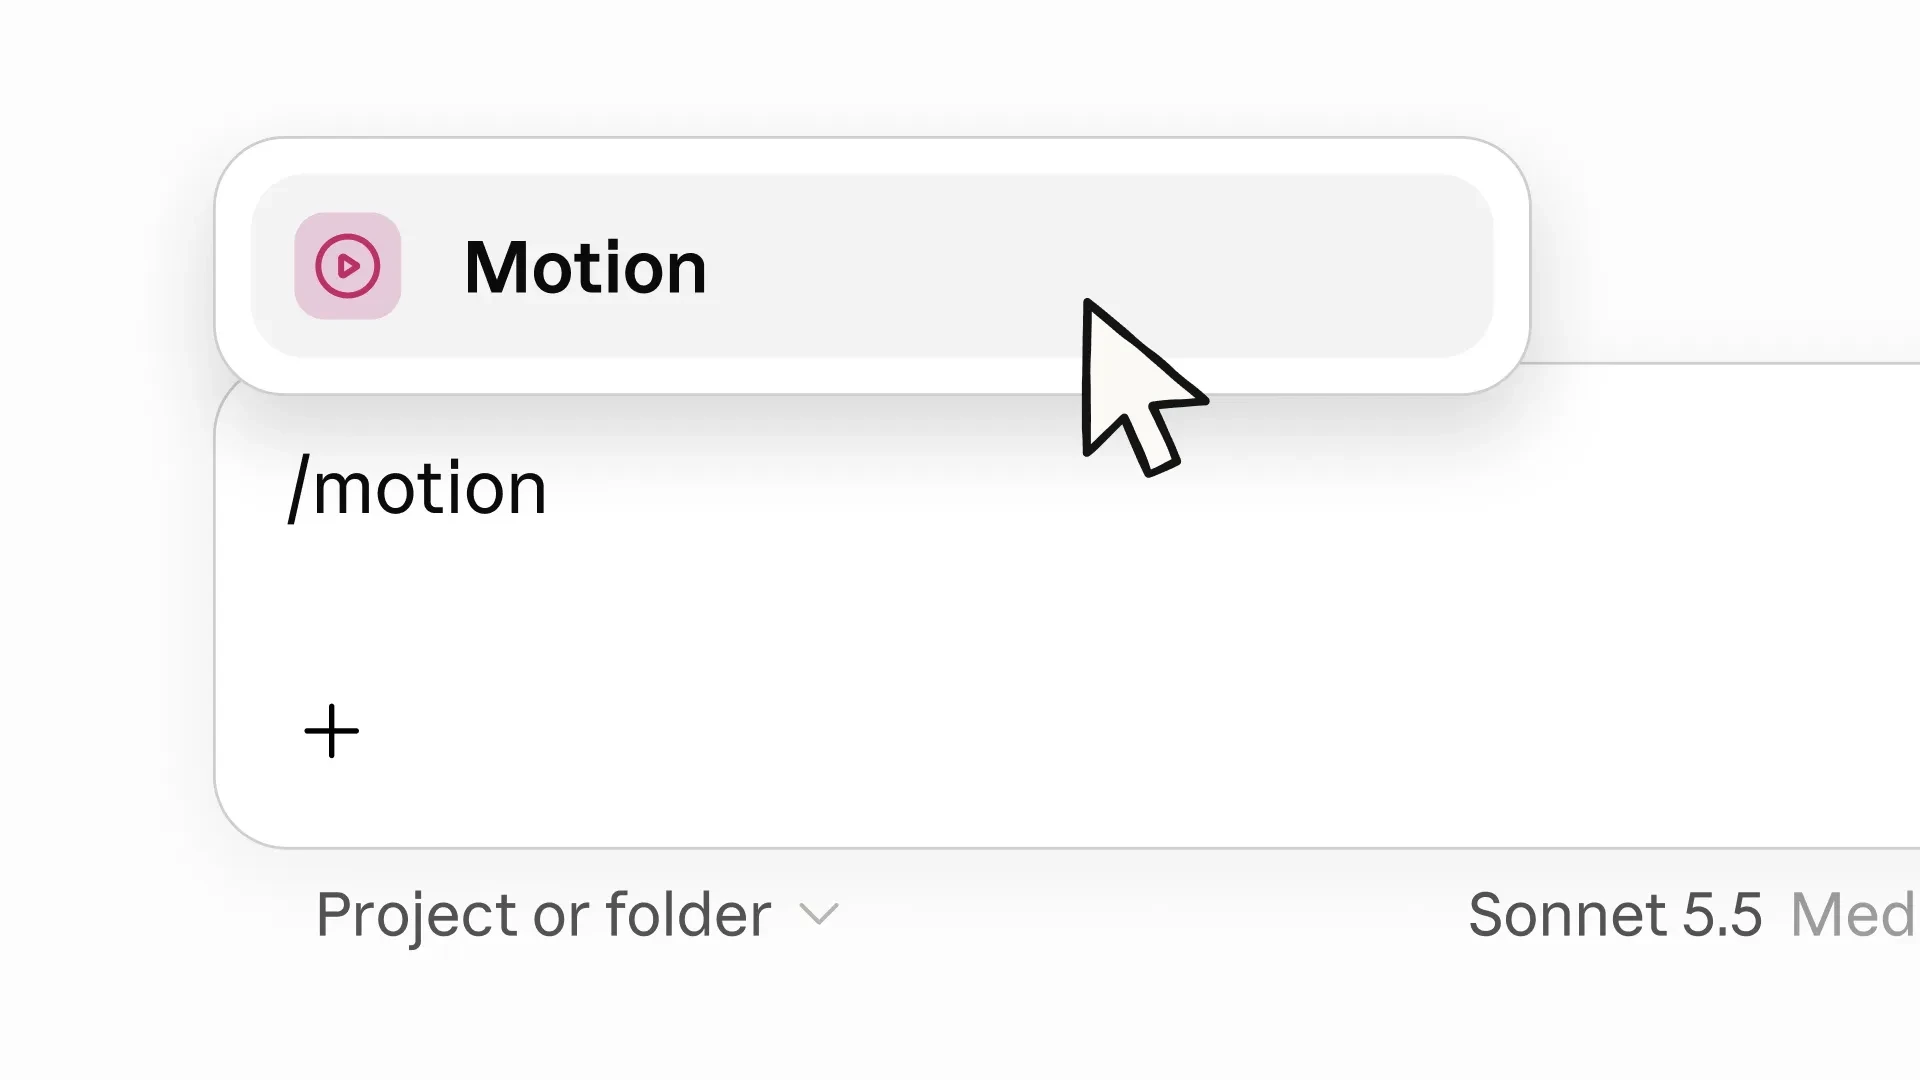Image resolution: width=1920 pixels, height=1080 pixels.
Task: Click empty space in the message composer
Action: (x=1100, y=620)
